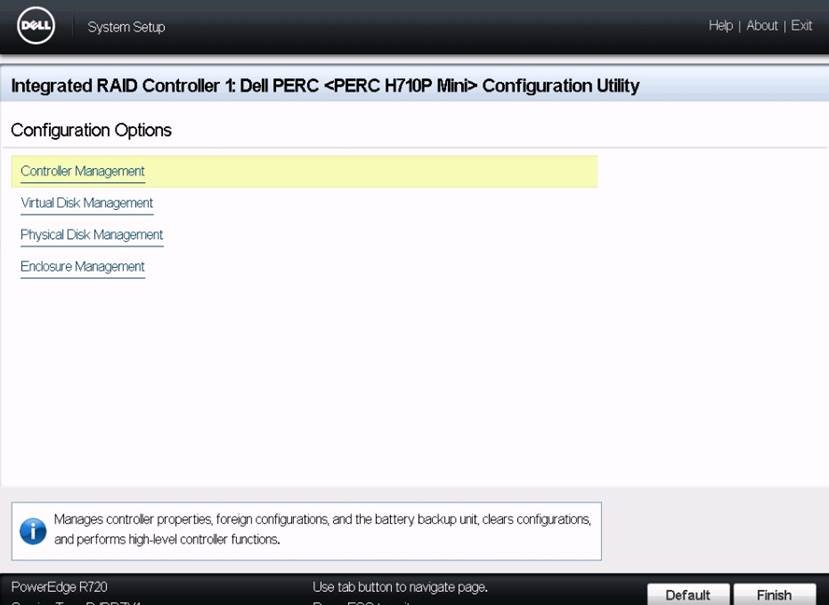
Task: Click Exit to leave System Setup
Action: click(x=803, y=25)
